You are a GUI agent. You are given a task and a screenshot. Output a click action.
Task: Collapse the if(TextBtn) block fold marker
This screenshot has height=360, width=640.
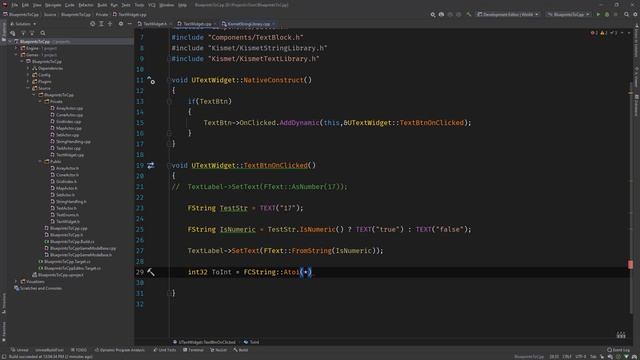169,101
